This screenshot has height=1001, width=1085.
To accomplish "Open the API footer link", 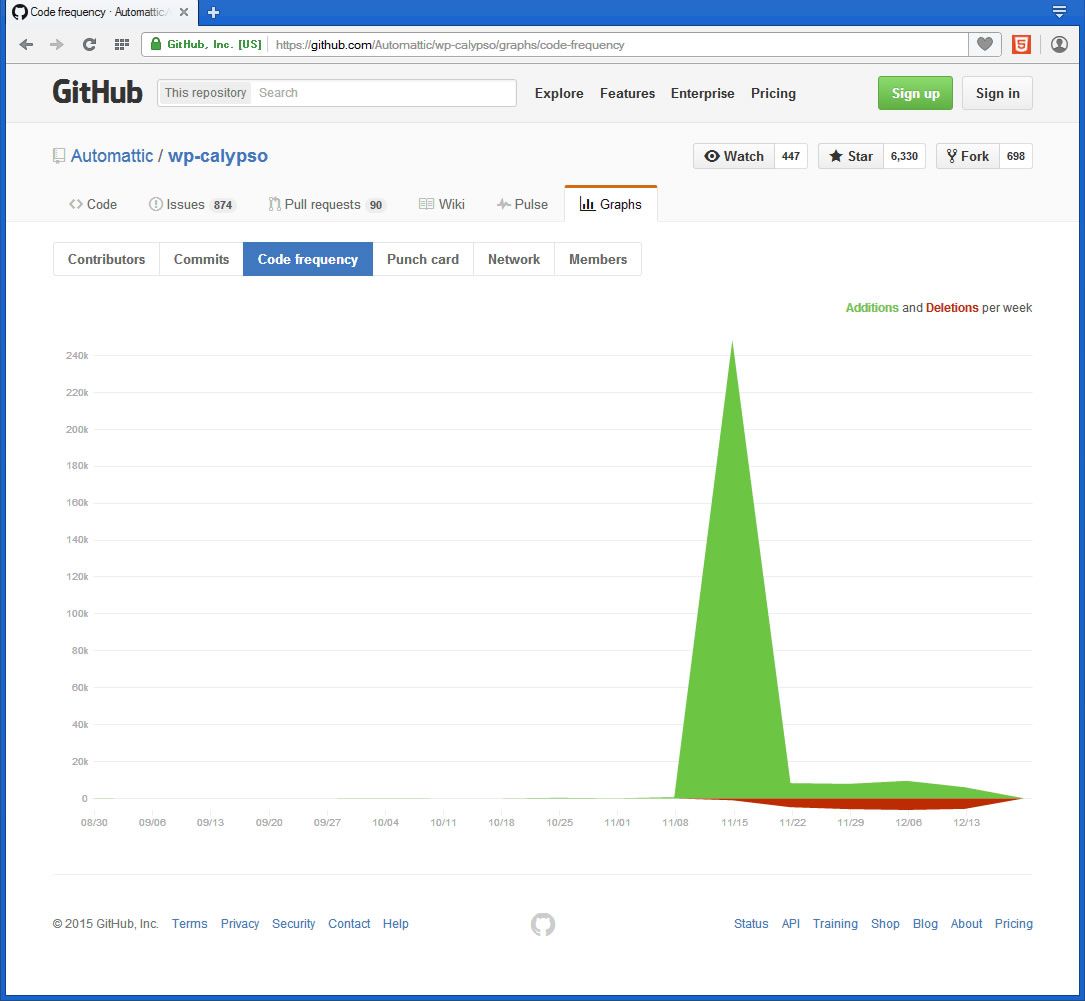I will coord(790,924).
